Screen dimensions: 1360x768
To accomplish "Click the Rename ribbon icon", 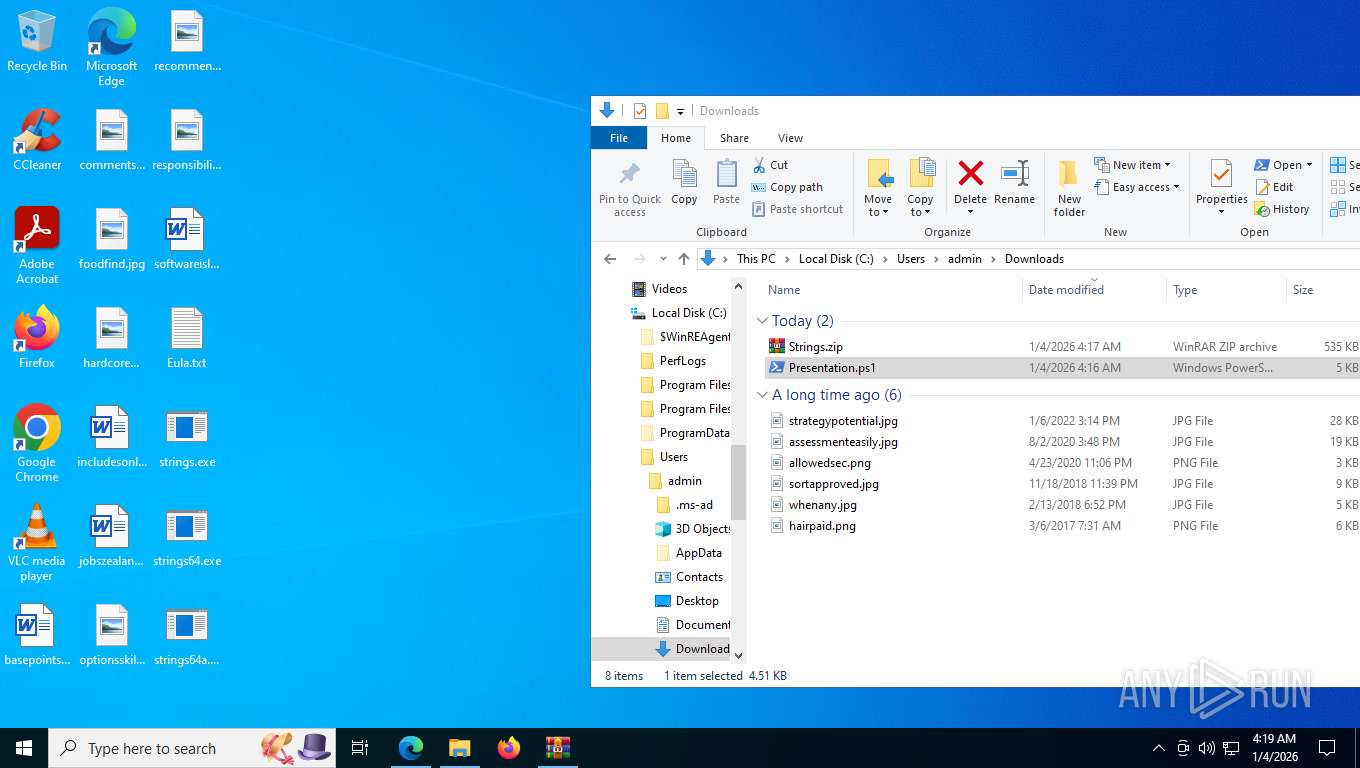I will (1014, 174).
